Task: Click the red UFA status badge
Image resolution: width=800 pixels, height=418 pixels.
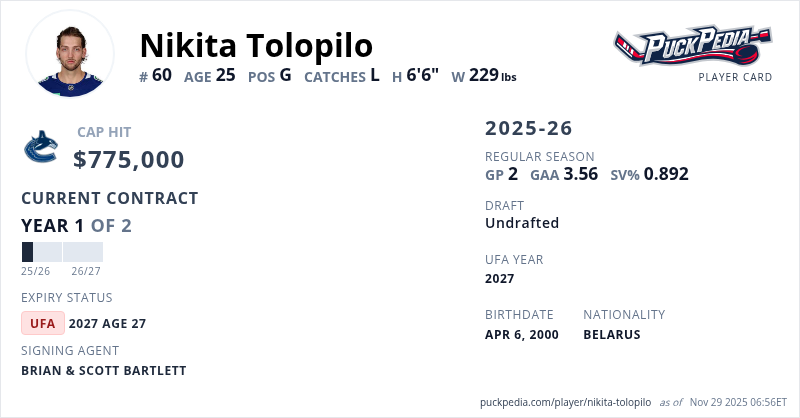Action: pos(43,323)
